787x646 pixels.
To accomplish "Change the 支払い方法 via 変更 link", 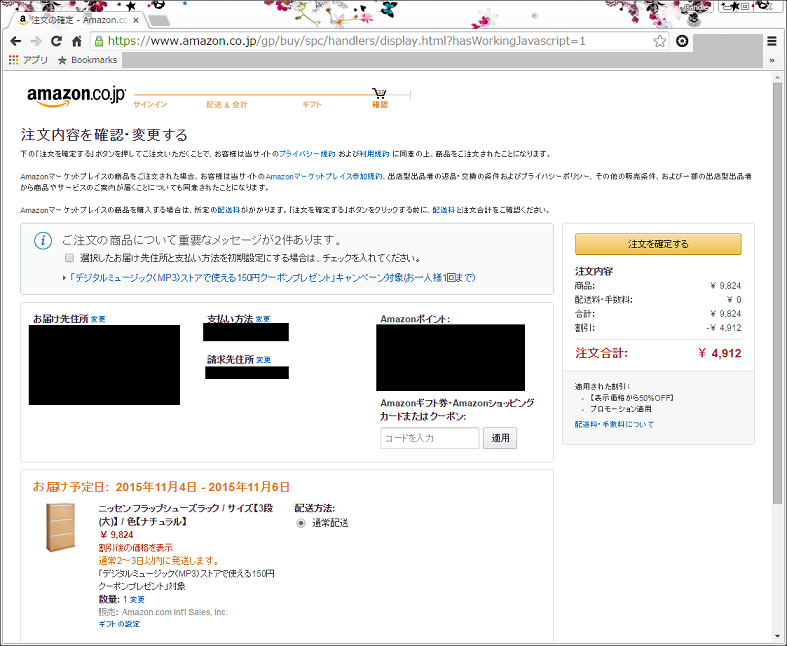I will (x=263, y=319).
